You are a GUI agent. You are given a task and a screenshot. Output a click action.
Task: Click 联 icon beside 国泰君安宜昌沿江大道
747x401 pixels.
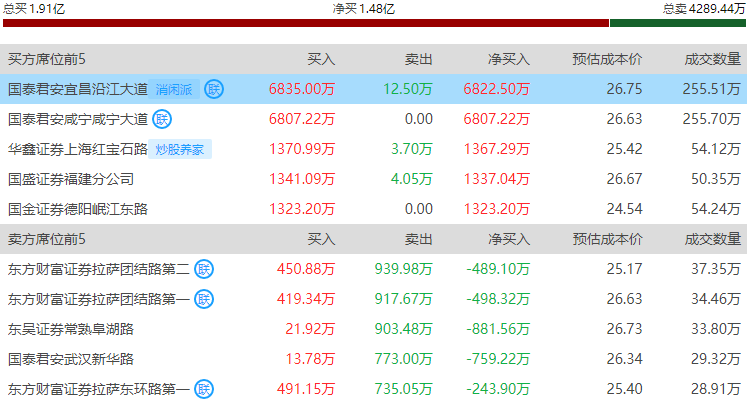point(214,89)
